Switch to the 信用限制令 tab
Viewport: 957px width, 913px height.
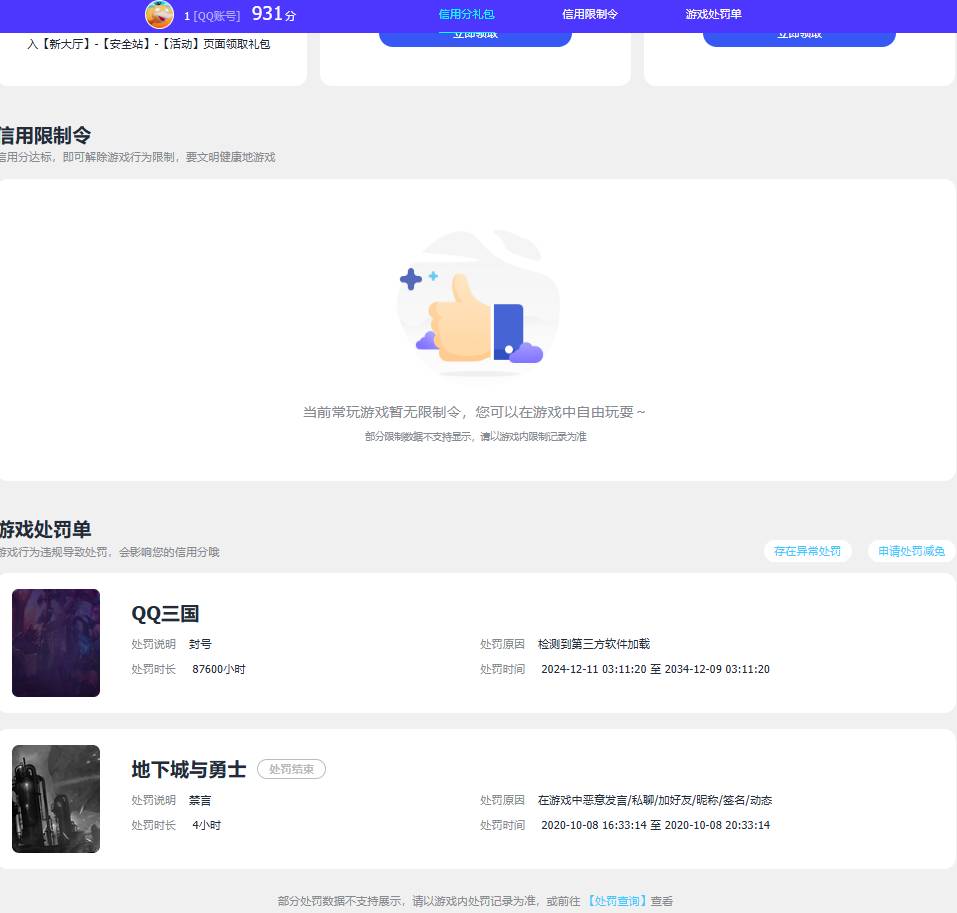coord(588,15)
